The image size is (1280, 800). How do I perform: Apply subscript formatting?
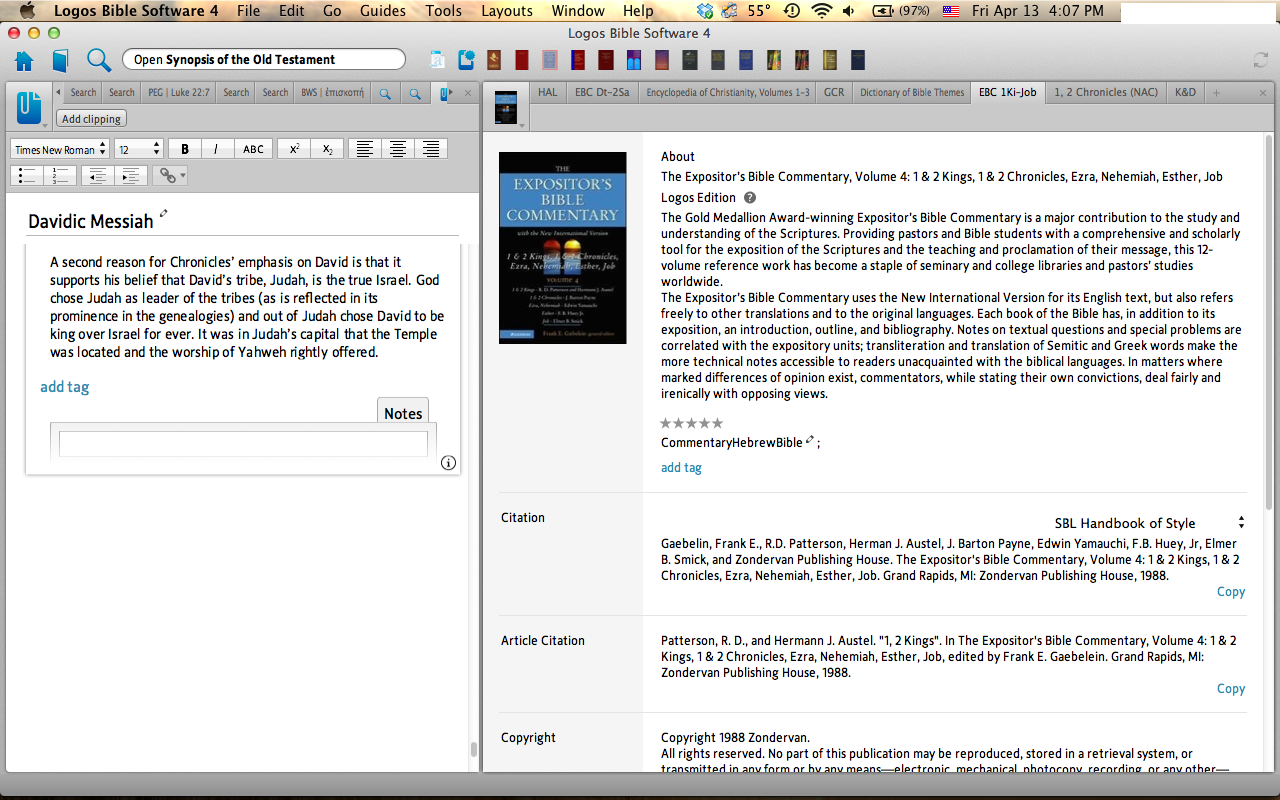tap(326, 149)
